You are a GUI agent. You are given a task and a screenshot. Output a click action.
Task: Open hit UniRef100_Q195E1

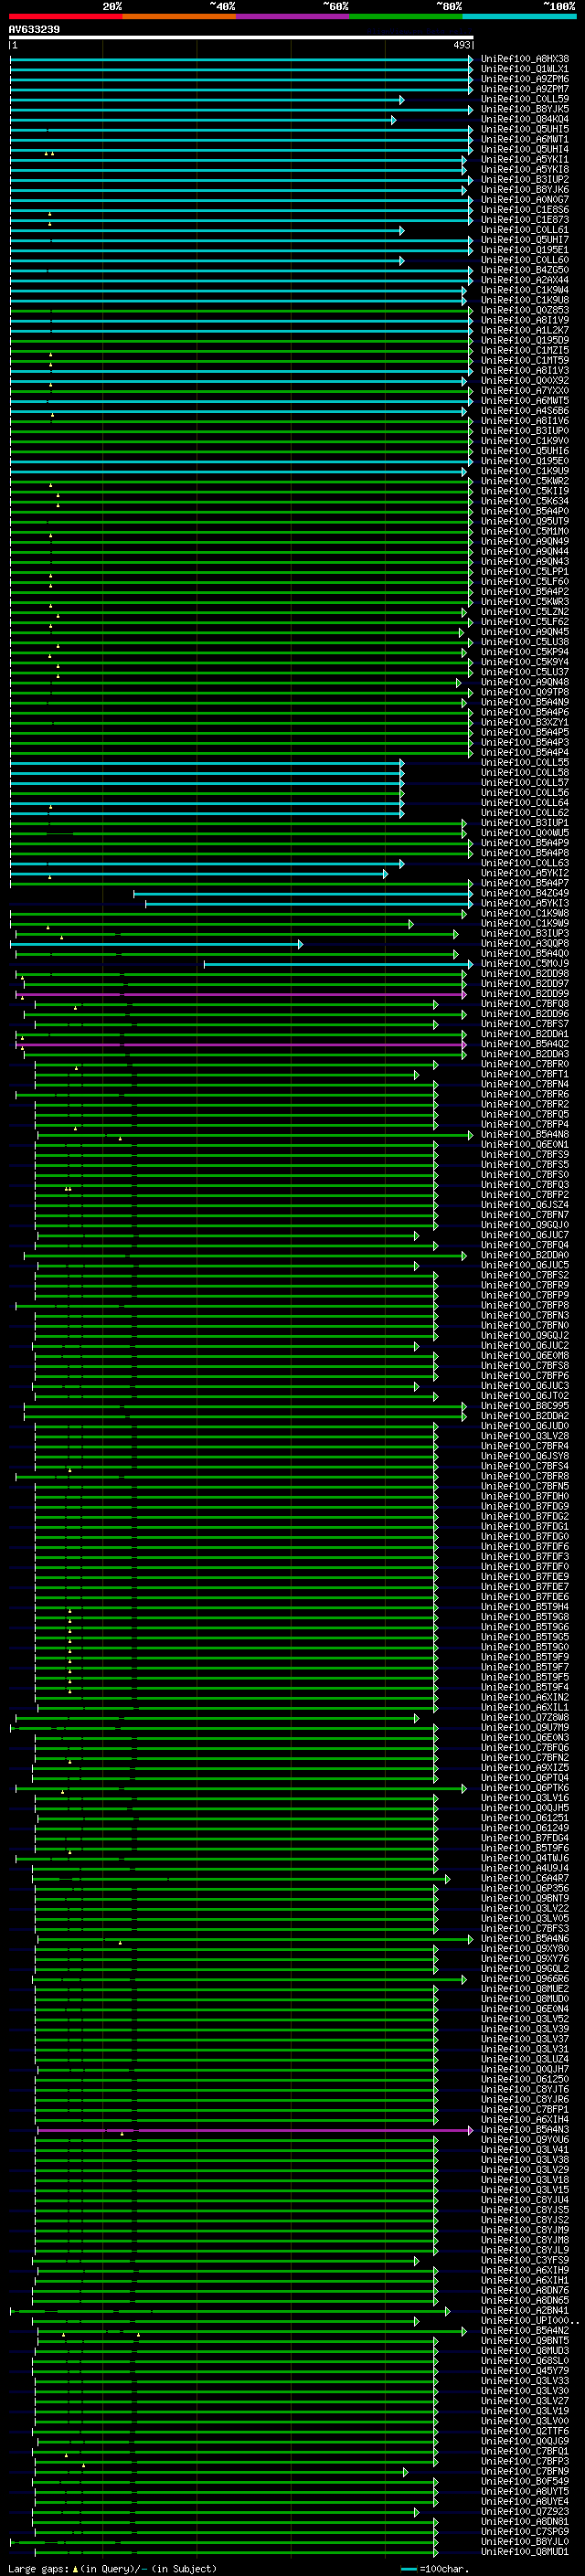[x=524, y=250]
